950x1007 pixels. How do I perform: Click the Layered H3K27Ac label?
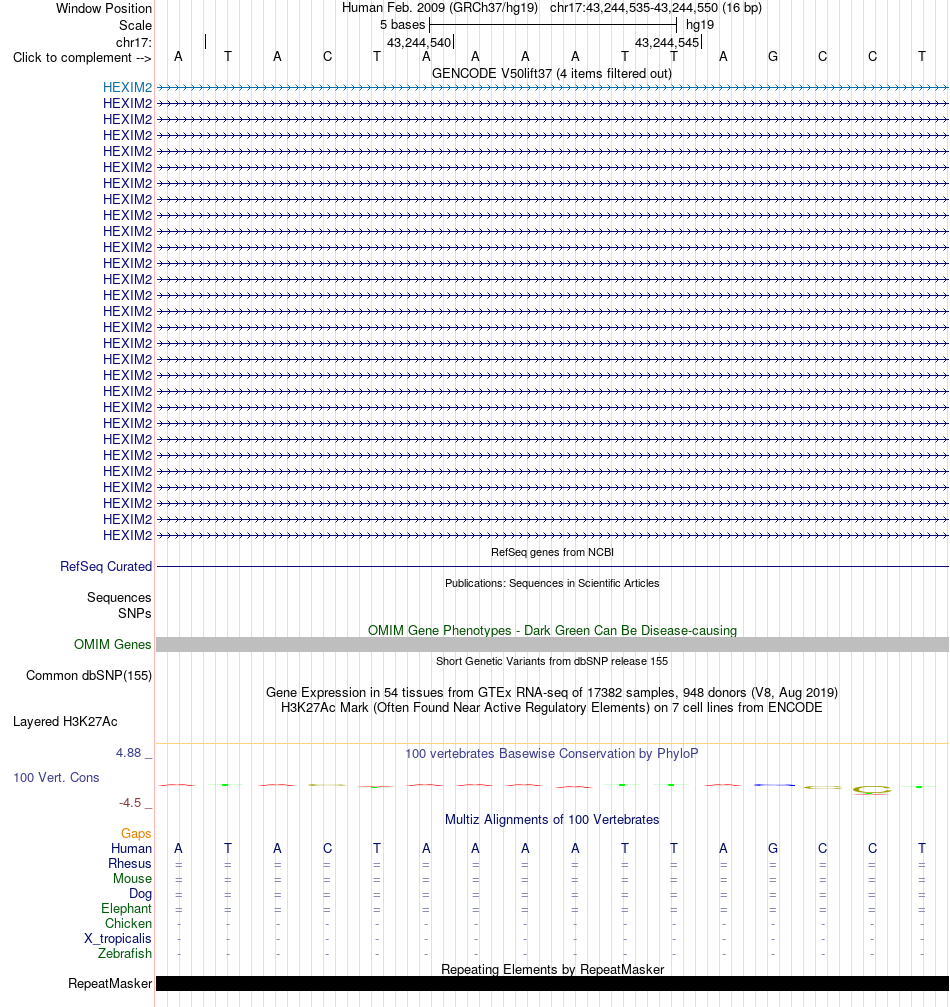(65, 722)
